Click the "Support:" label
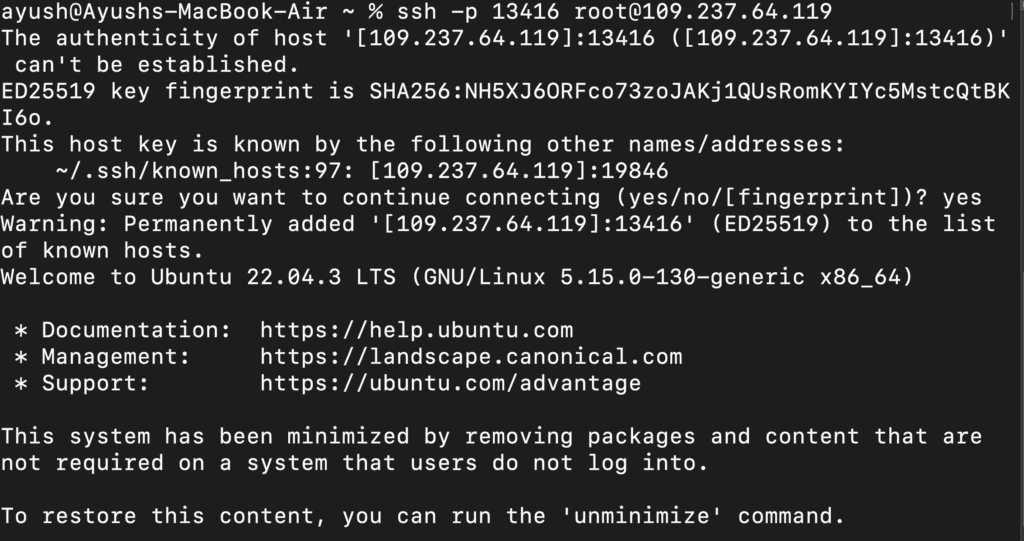The image size is (1024, 541). coord(95,383)
